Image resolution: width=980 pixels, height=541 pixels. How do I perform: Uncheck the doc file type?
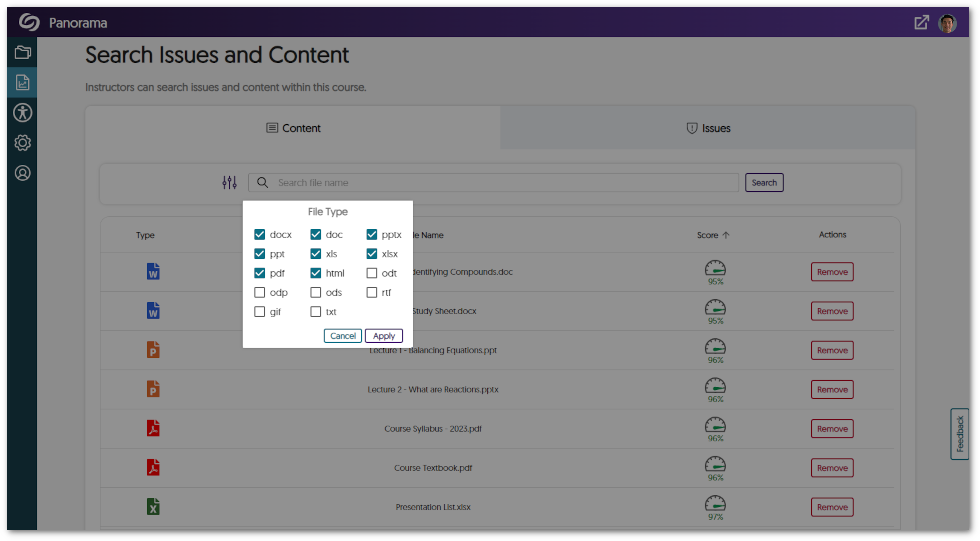pyautogui.click(x=316, y=234)
